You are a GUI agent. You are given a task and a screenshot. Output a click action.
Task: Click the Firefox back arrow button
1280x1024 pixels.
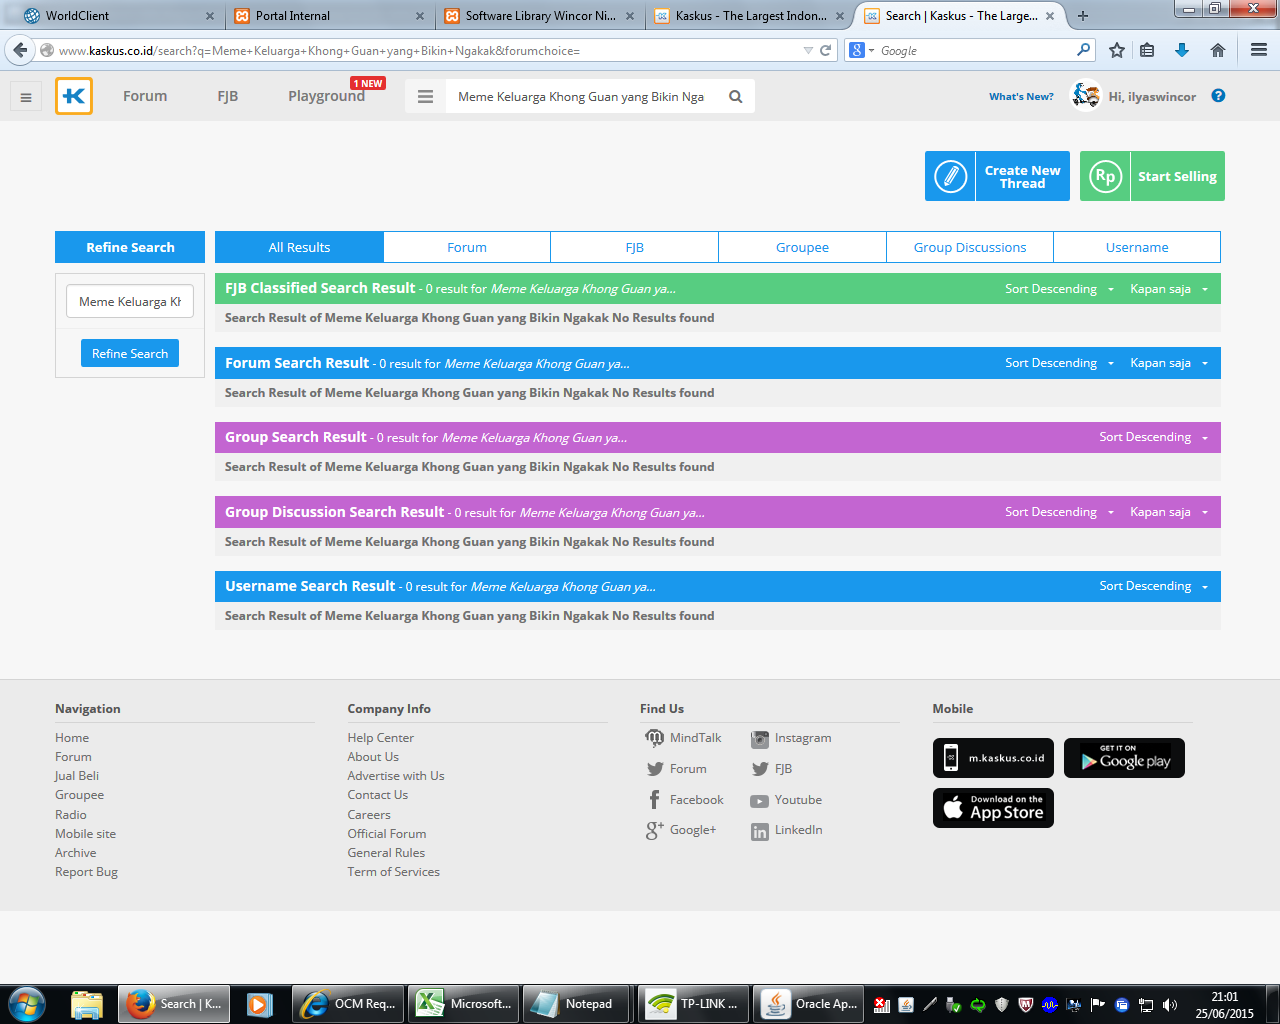coord(20,50)
